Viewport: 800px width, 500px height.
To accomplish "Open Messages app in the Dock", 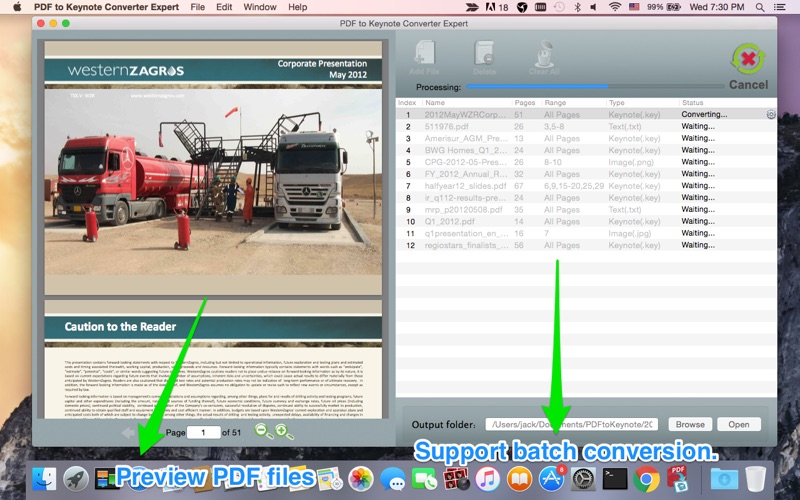I will pyautogui.click(x=392, y=479).
